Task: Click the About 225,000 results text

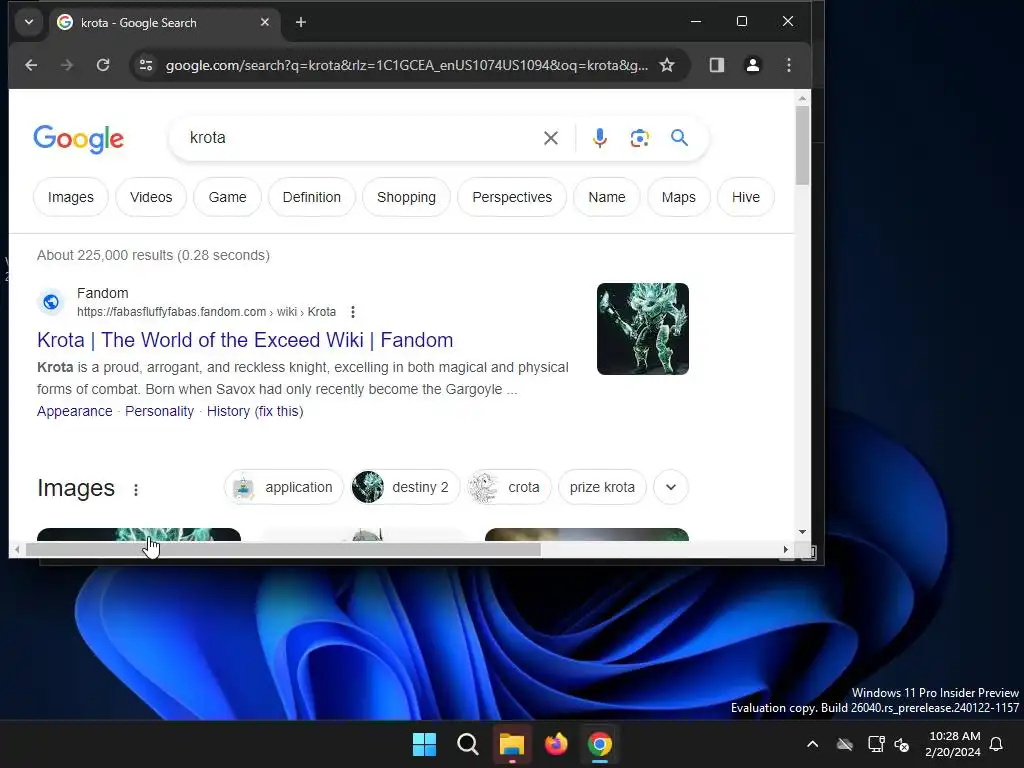Action: 153,255
